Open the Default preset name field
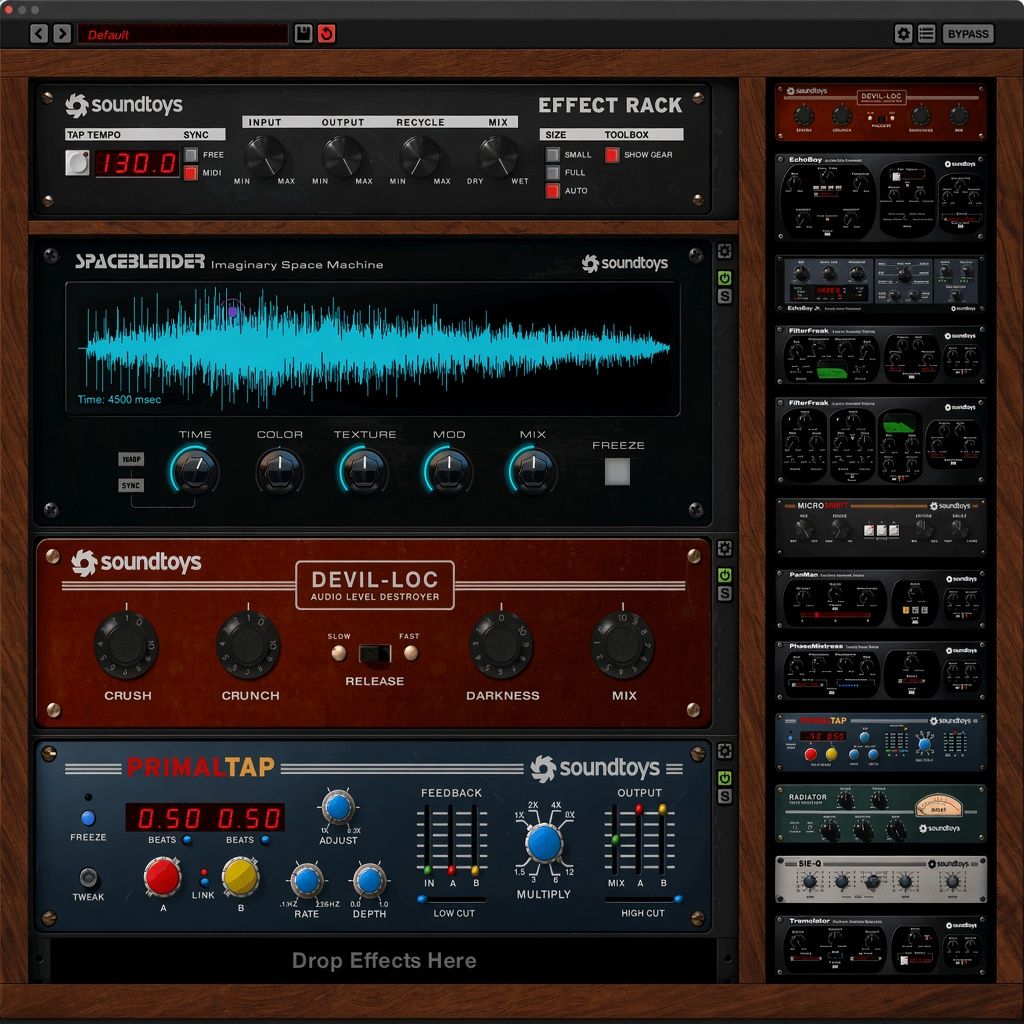The width and height of the screenshot is (1024, 1024). click(x=182, y=34)
